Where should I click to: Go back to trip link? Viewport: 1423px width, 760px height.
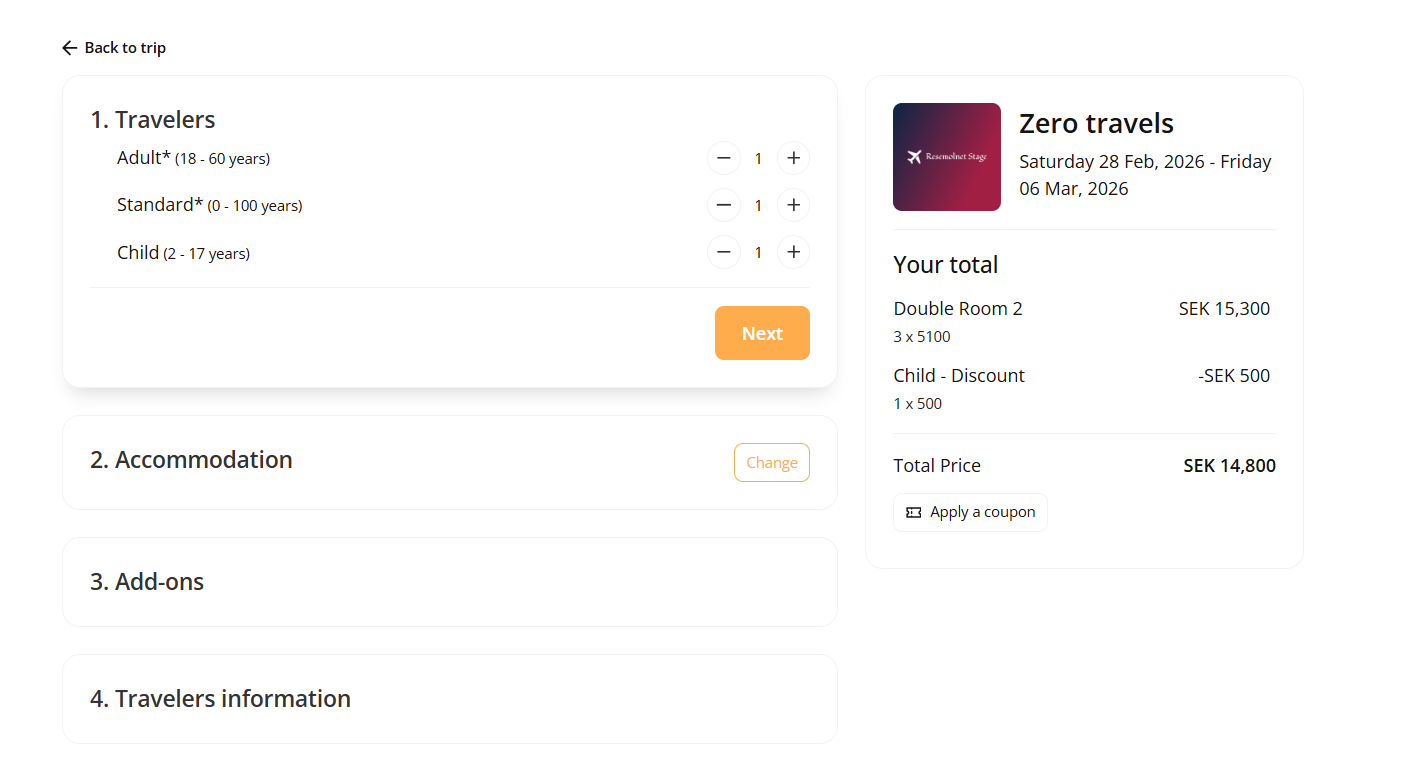(x=125, y=48)
